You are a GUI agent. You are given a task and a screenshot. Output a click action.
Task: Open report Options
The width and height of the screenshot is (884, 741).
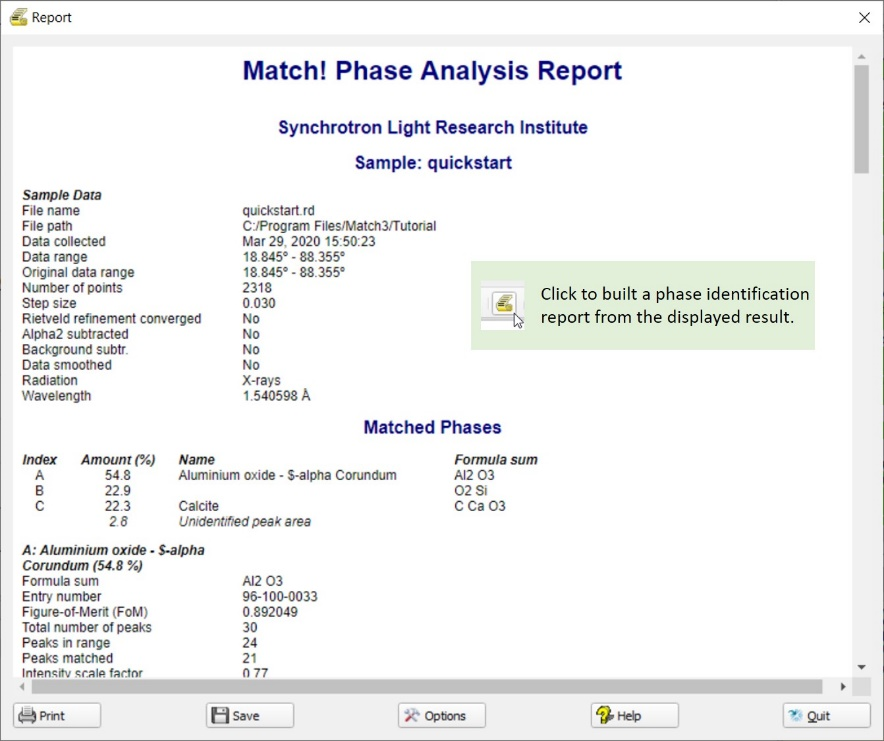click(442, 716)
